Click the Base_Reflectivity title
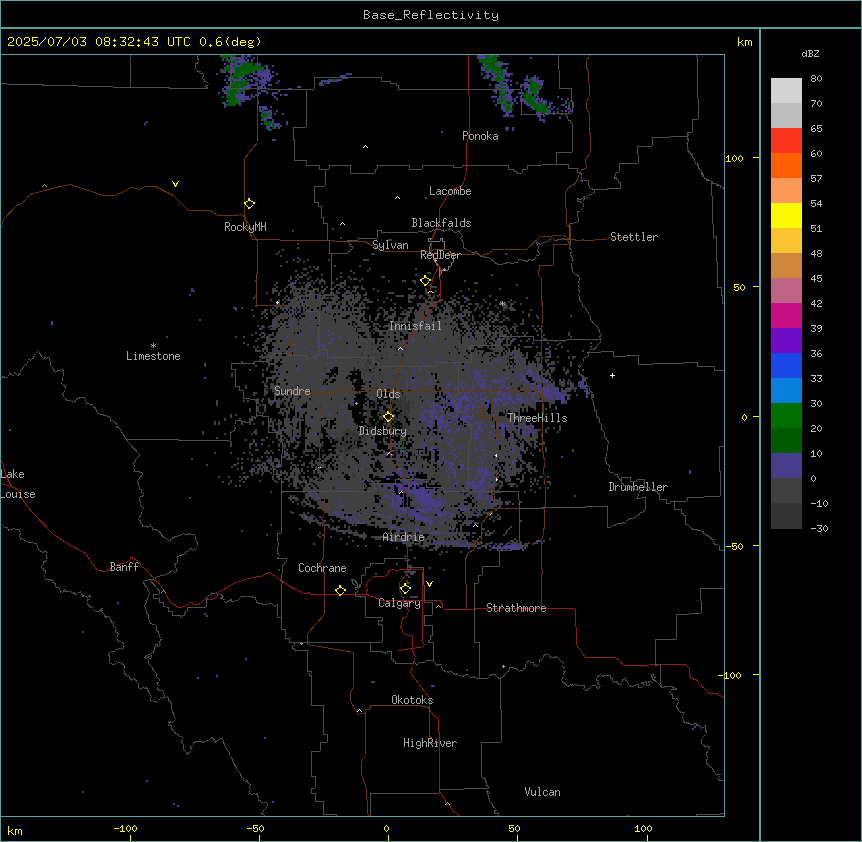The height and width of the screenshot is (842, 862). coord(431,15)
